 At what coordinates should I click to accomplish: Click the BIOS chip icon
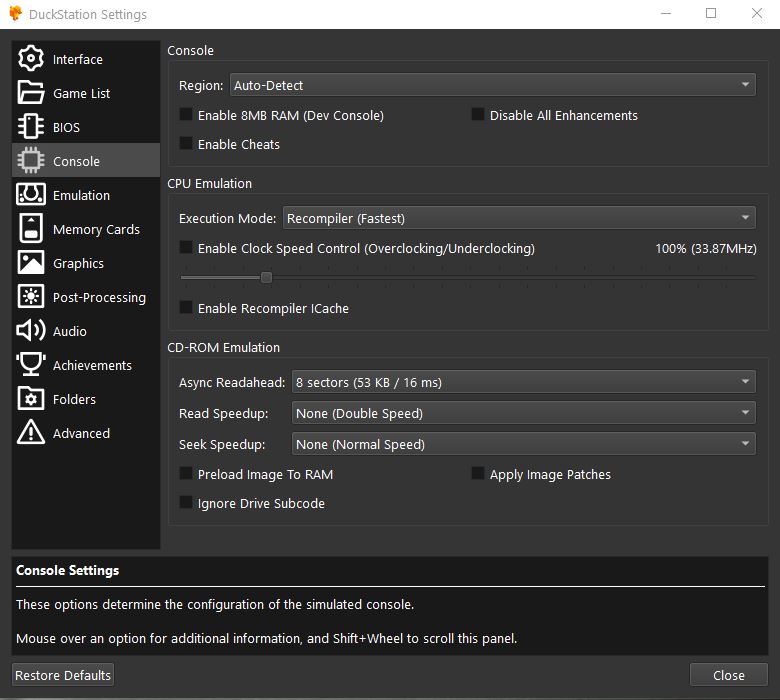(31, 126)
